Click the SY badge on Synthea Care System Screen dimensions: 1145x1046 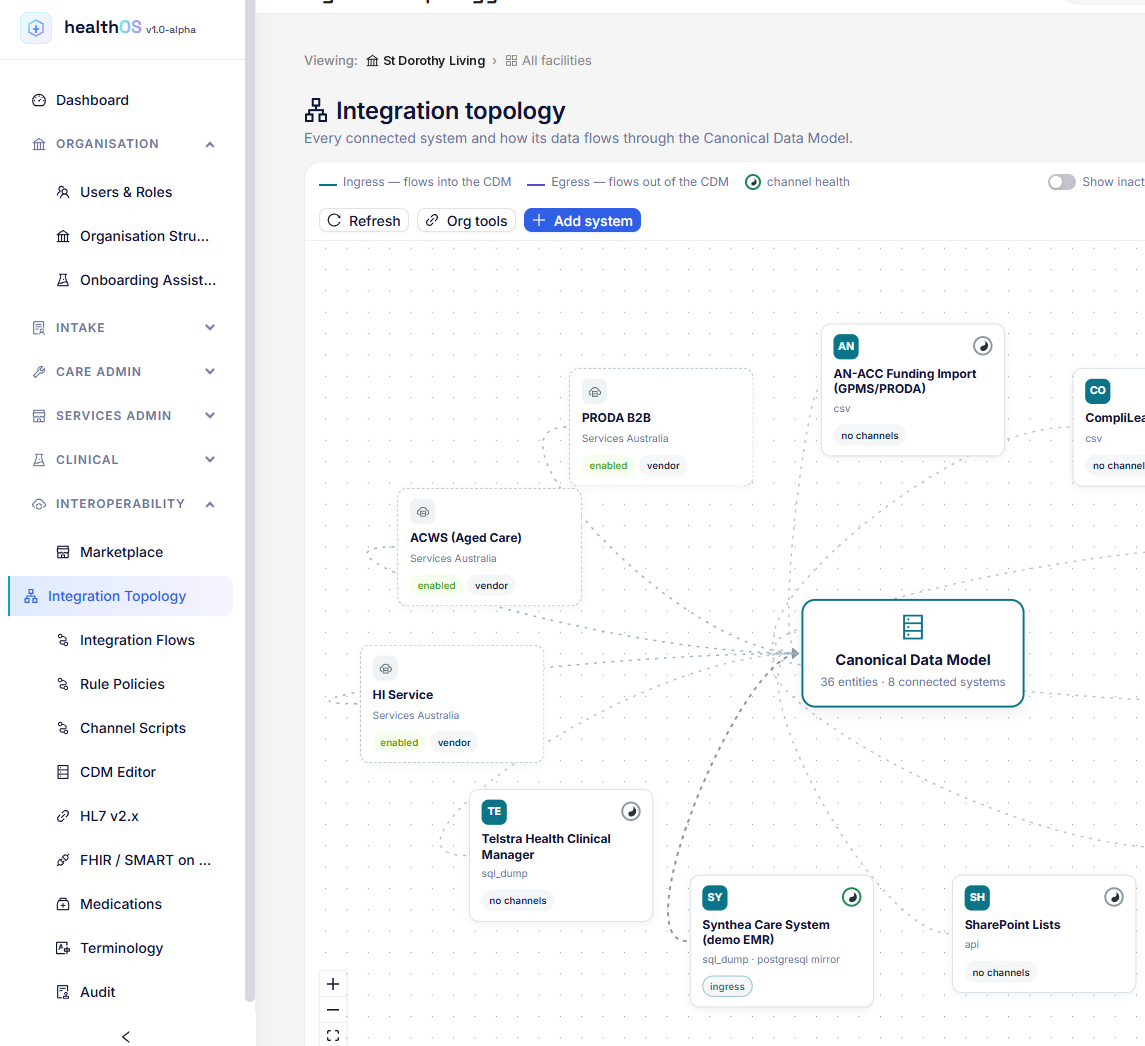point(715,897)
